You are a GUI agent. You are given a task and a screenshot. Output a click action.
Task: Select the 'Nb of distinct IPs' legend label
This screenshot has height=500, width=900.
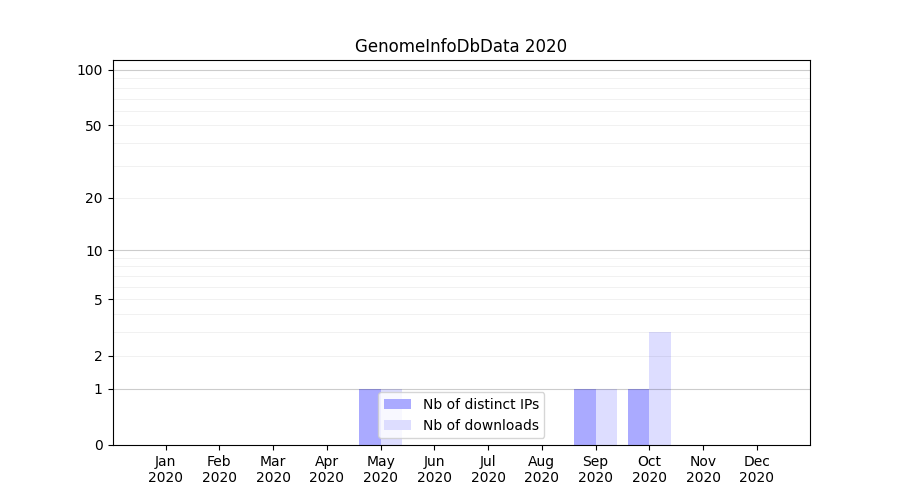480,404
